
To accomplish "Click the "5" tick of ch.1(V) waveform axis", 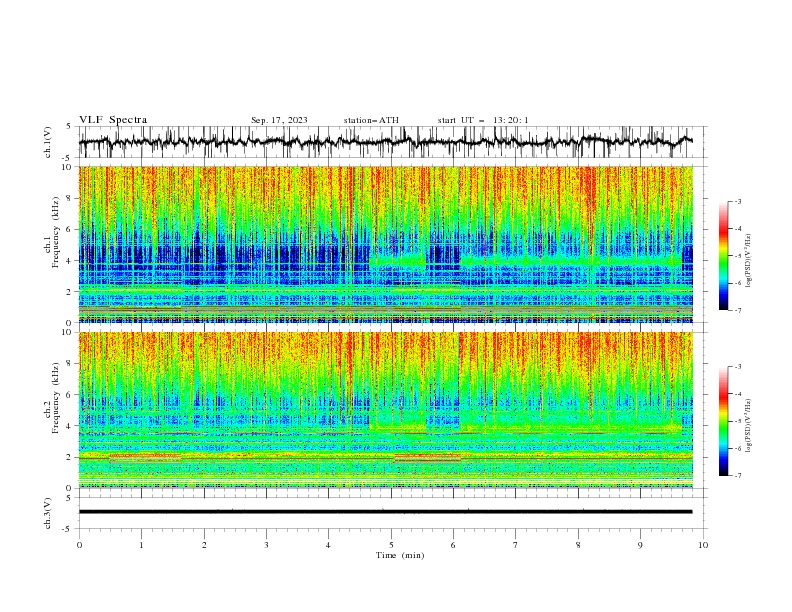I will tap(69, 127).
